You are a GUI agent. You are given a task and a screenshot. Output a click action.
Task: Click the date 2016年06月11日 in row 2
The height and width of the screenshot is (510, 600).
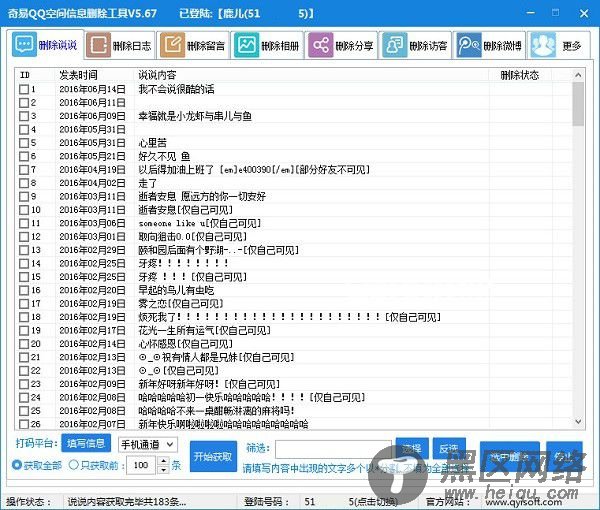coord(92,103)
